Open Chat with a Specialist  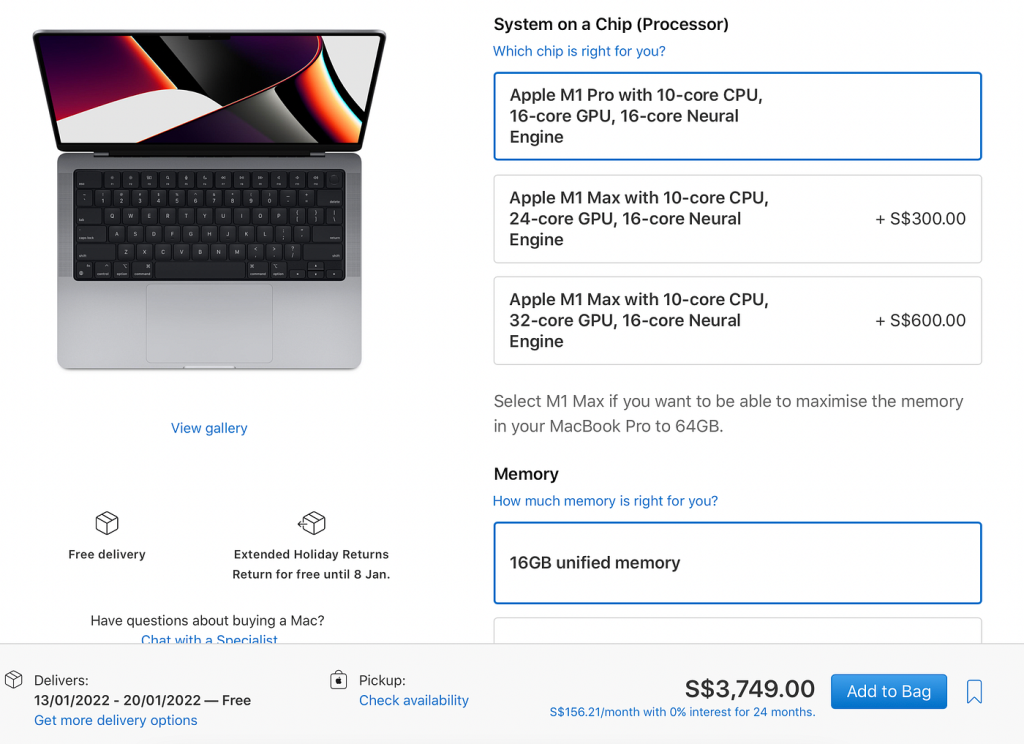click(209, 639)
